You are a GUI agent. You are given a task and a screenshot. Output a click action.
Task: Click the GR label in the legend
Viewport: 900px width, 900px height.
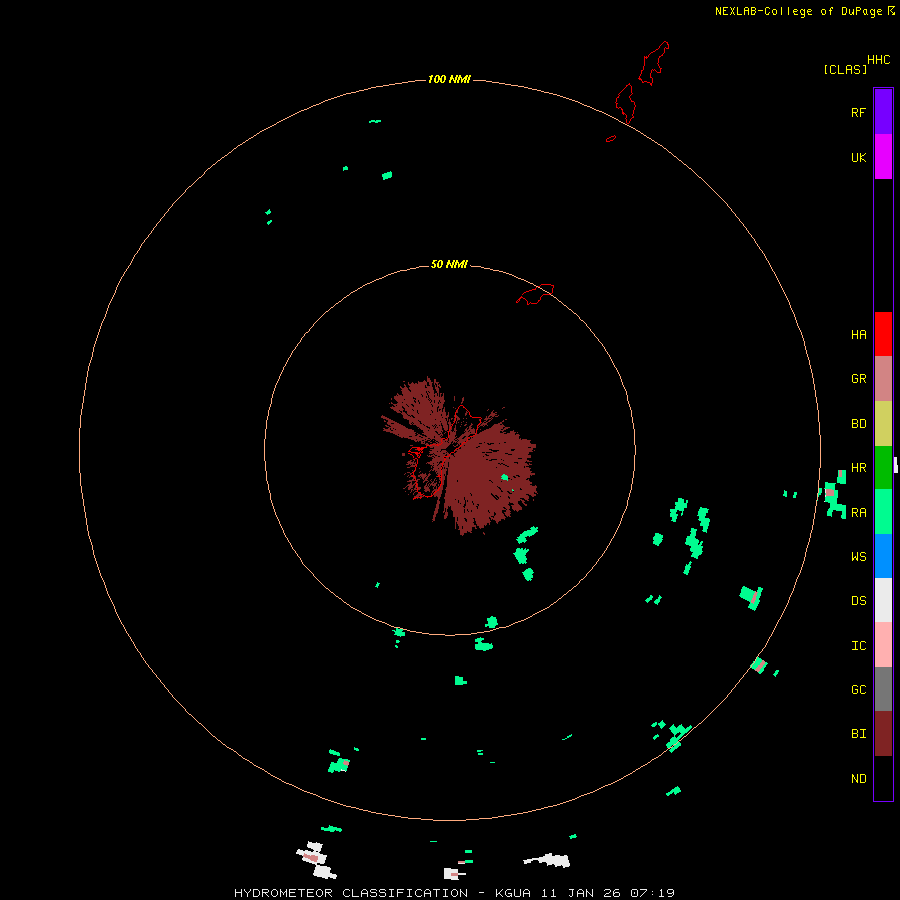pos(858,379)
